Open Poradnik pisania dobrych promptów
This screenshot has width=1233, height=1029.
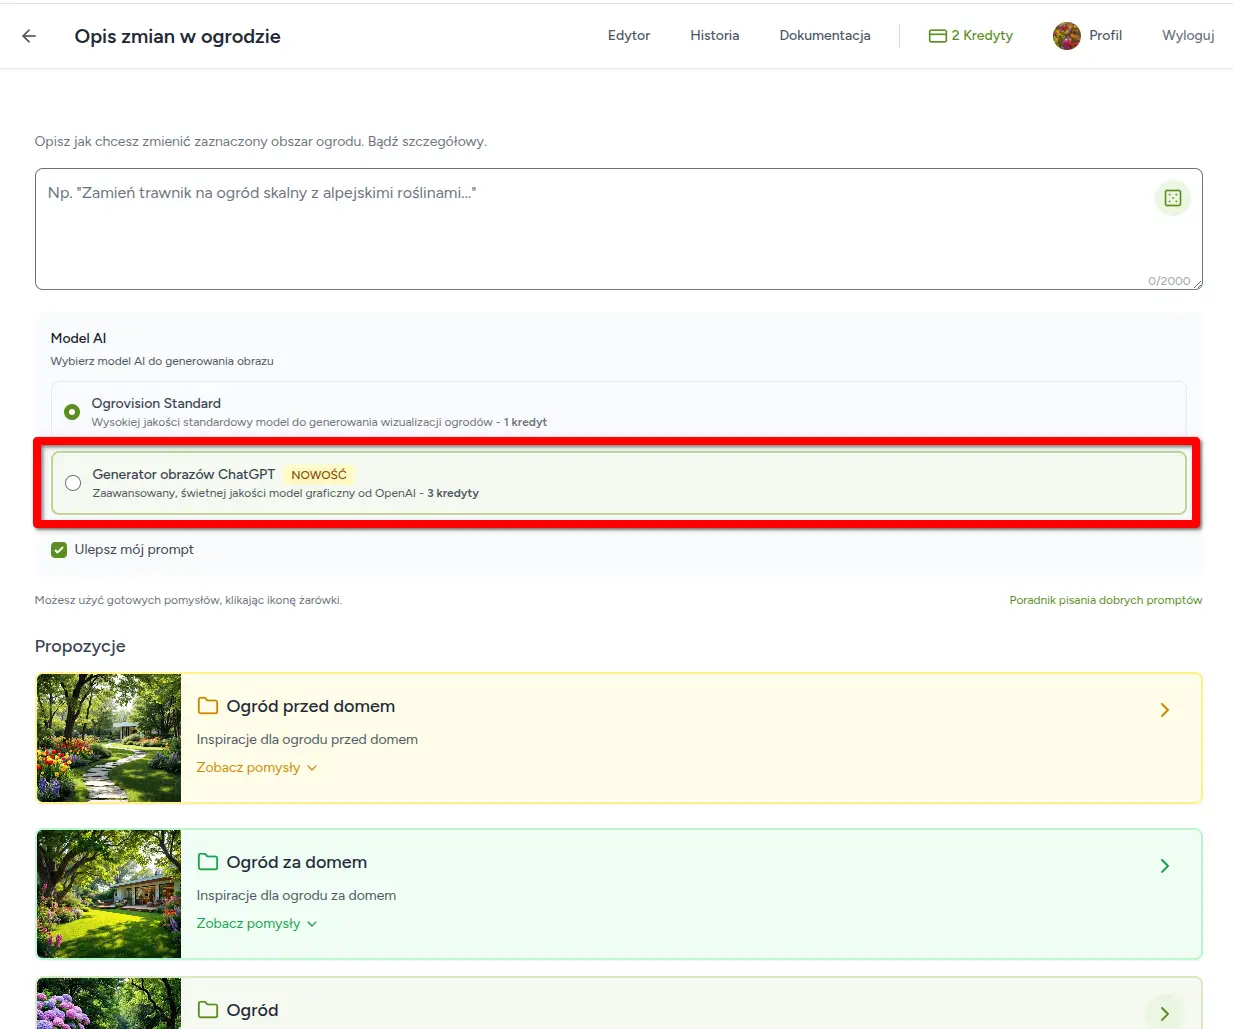click(1105, 600)
